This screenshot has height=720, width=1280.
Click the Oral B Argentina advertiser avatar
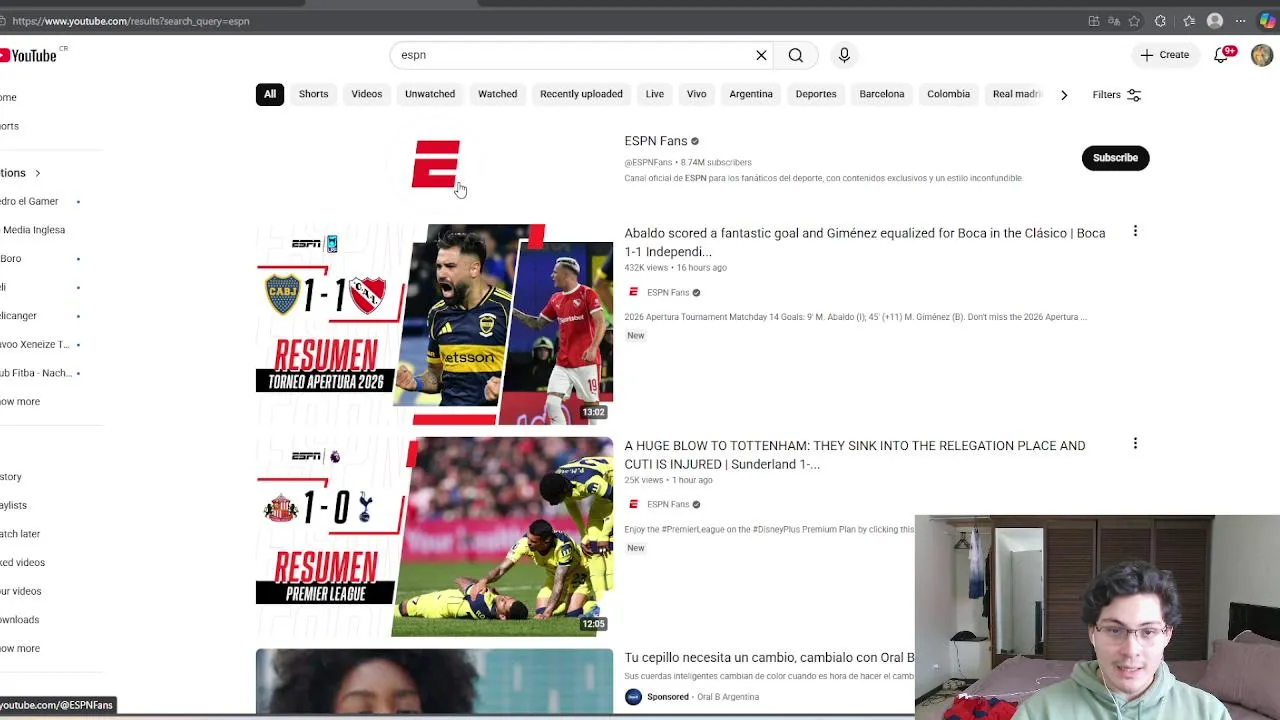[x=633, y=697]
